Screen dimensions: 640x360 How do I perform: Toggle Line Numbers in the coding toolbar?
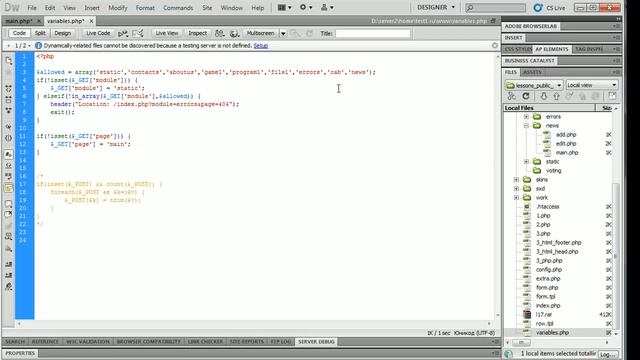(9, 154)
